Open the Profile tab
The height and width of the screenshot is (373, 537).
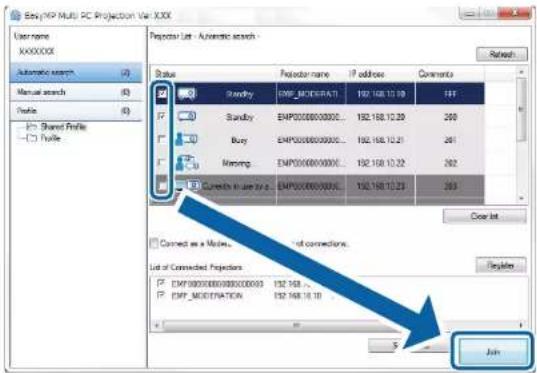click(76, 111)
